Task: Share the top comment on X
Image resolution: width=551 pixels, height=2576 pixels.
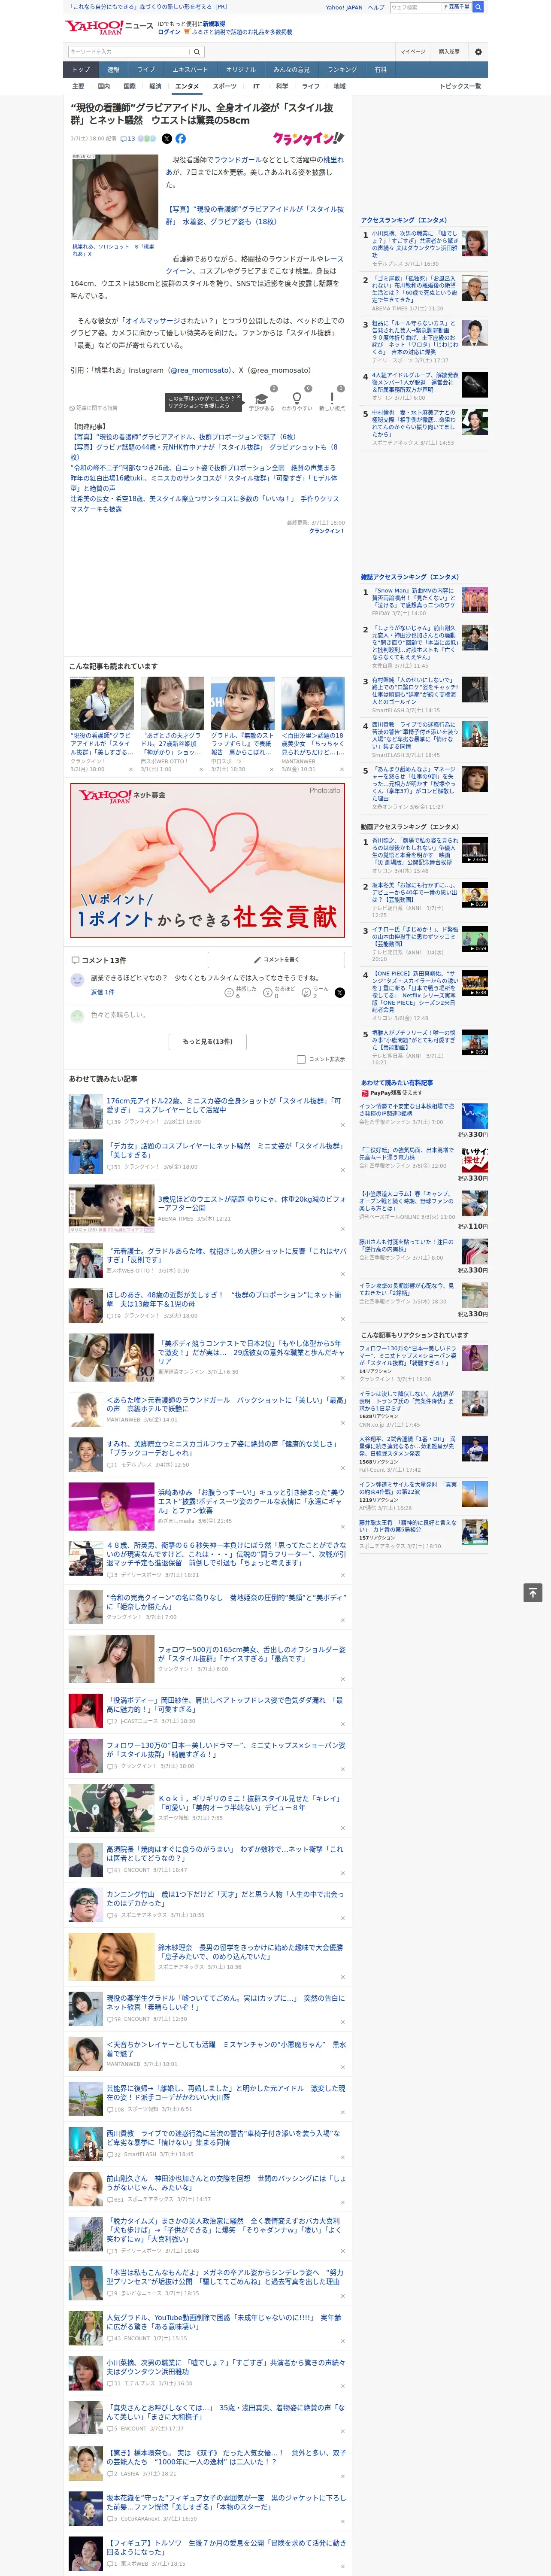Action: tap(339, 993)
